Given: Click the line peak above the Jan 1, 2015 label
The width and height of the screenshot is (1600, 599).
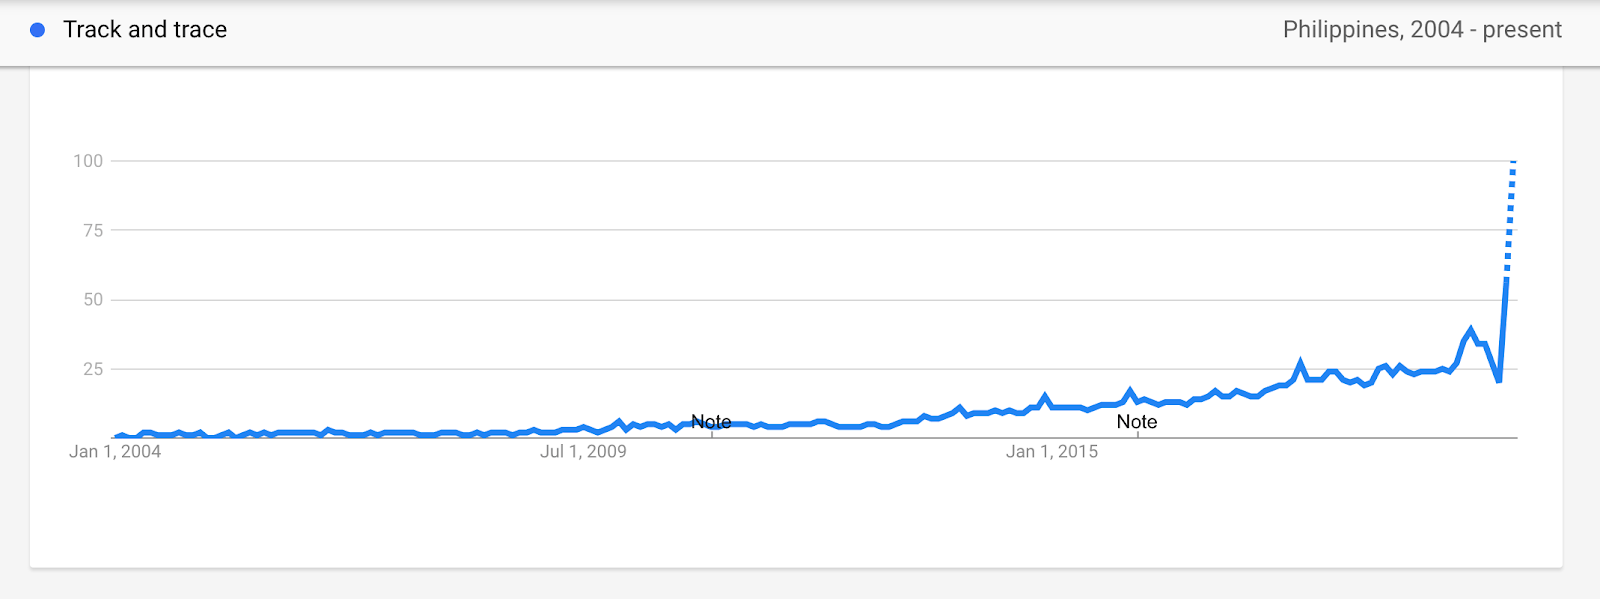Looking at the screenshot, I should 1045,396.
